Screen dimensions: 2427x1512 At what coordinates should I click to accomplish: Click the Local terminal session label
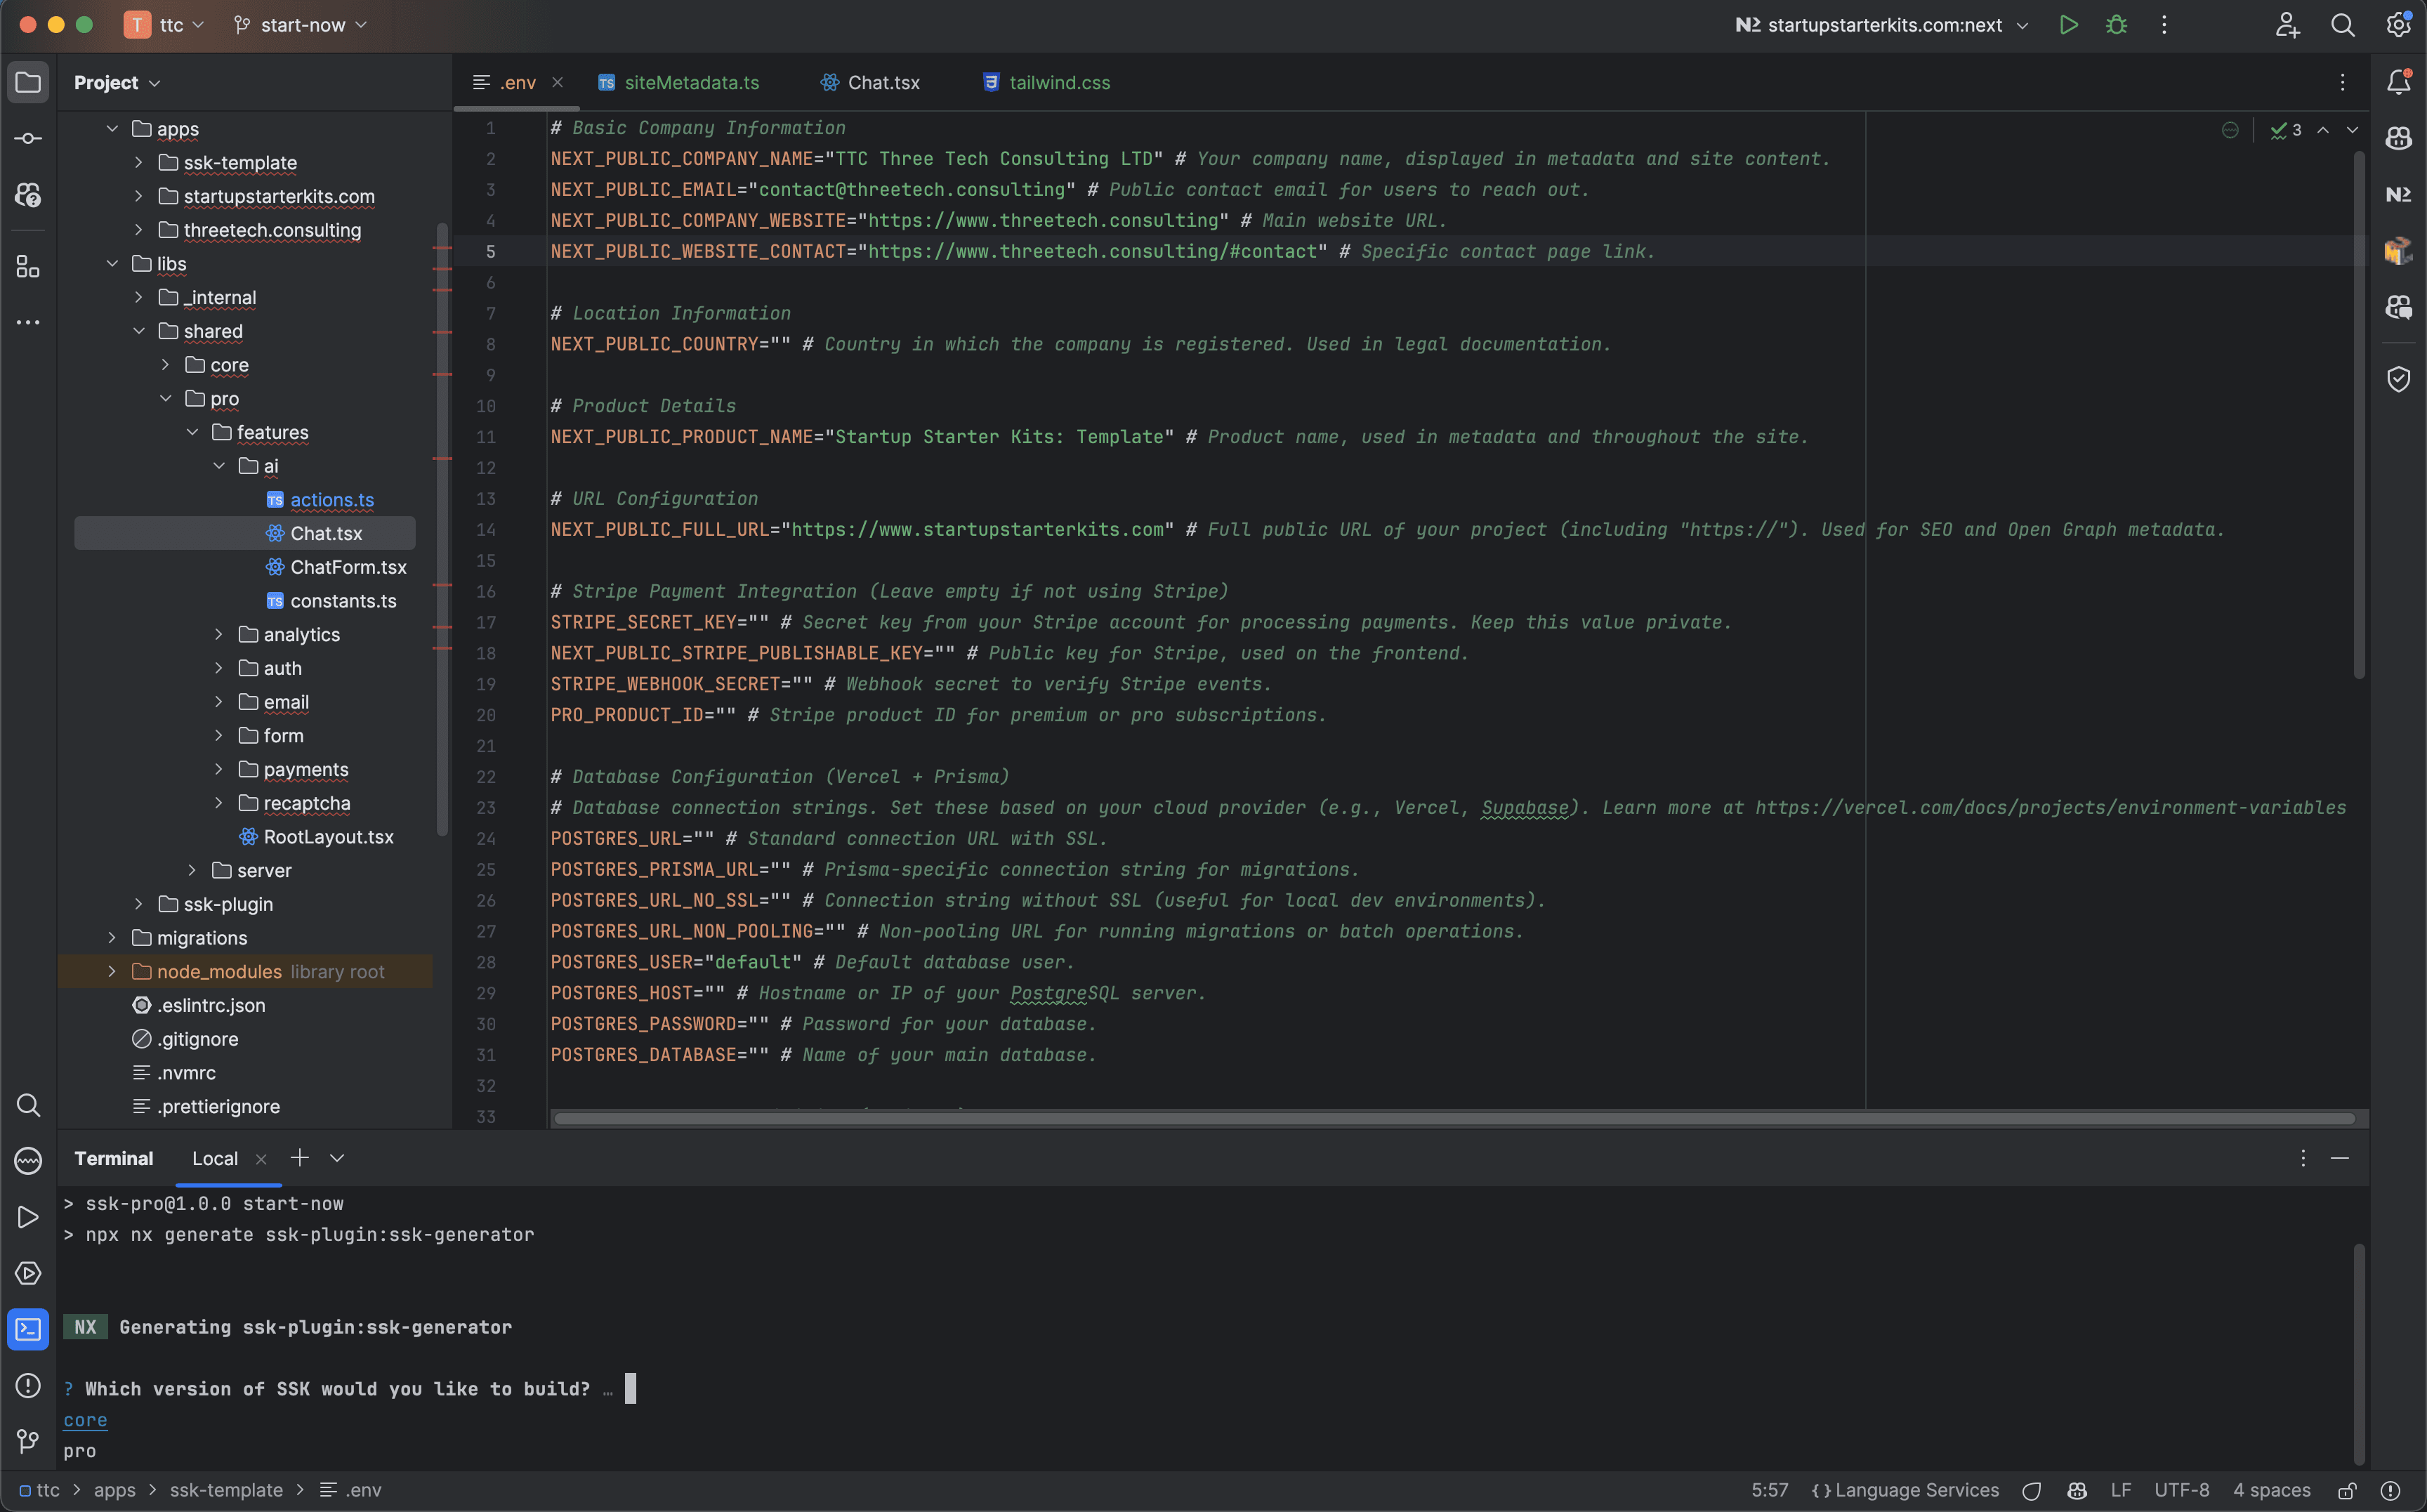tap(212, 1158)
